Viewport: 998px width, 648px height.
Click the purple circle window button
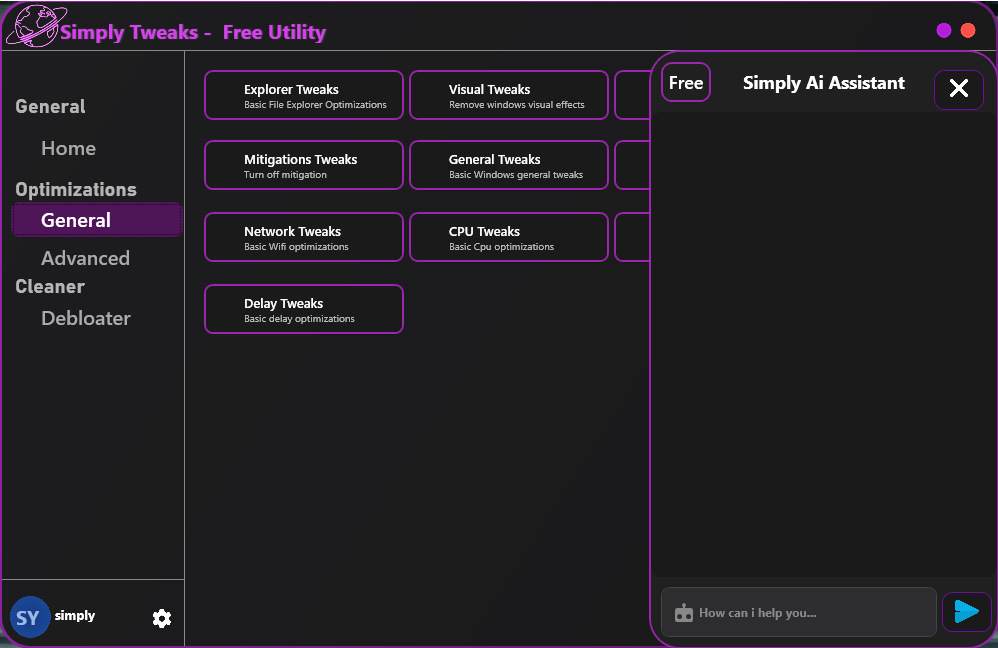click(943, 30)
